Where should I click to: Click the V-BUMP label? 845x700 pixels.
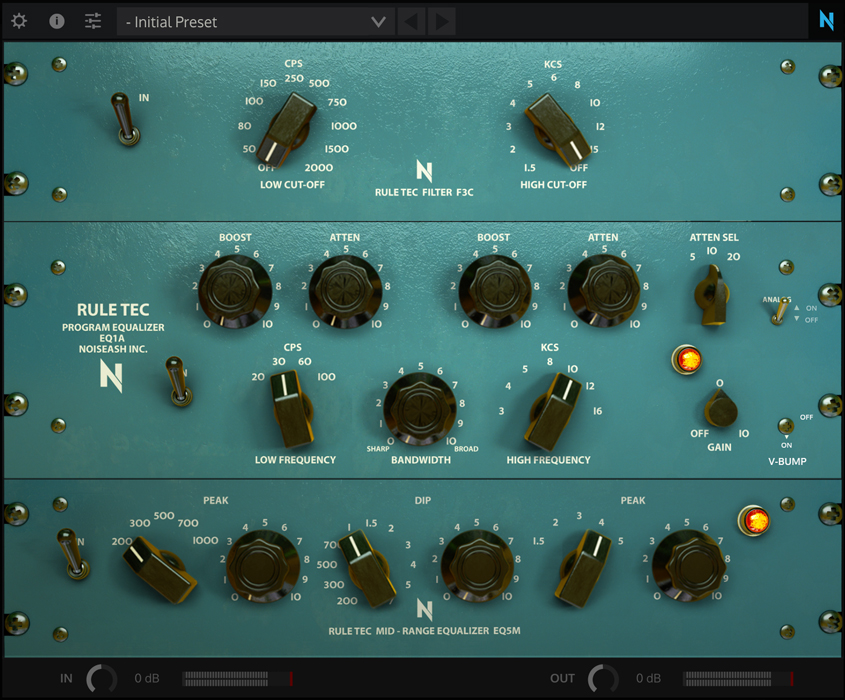(787, 462)
